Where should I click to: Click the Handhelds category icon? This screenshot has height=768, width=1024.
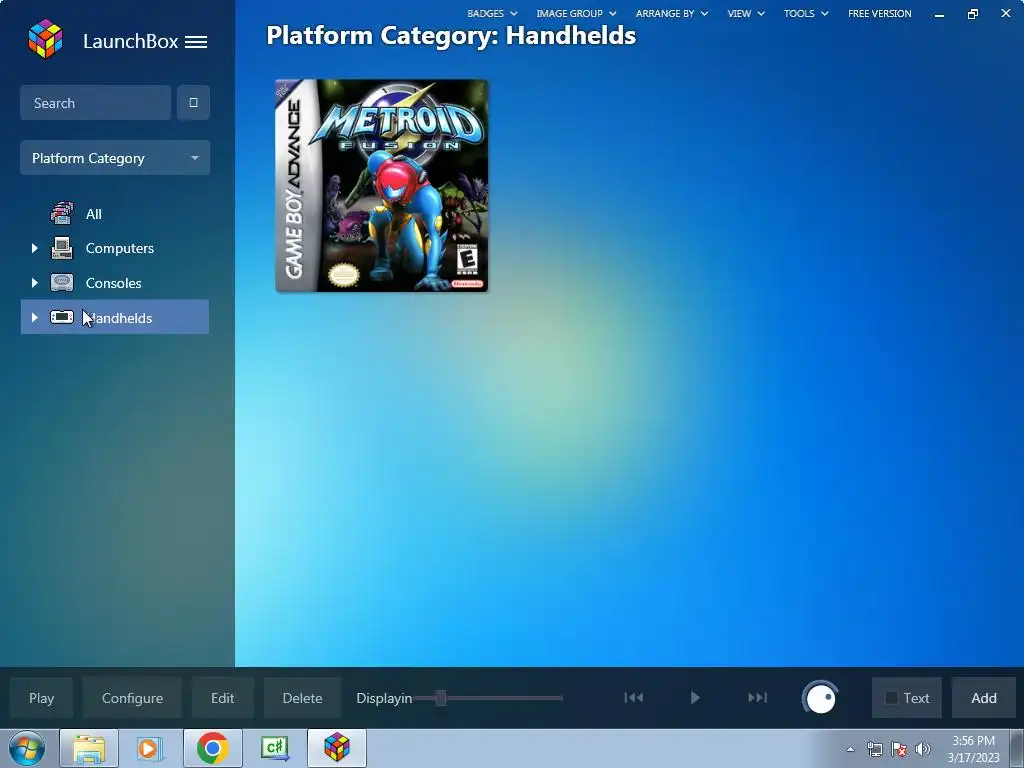pyautogui.click(x=62, y=317)
